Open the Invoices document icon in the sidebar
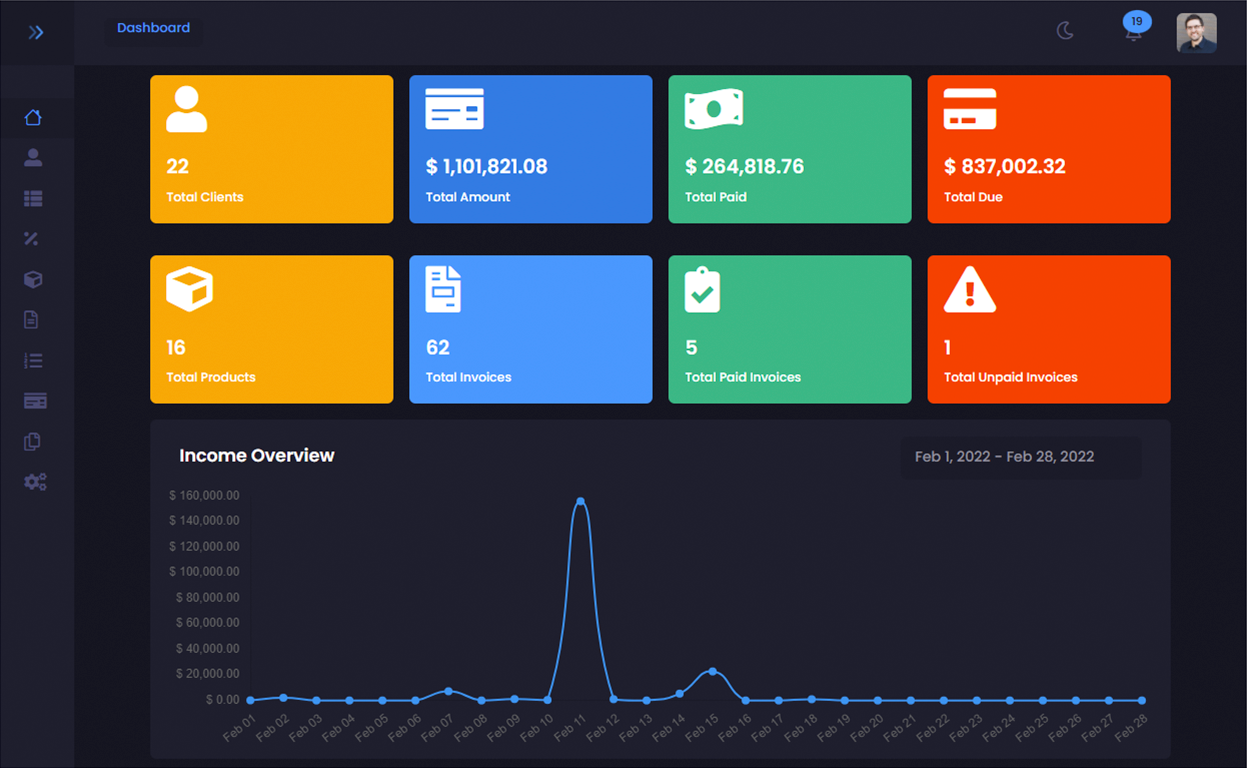 33,319
